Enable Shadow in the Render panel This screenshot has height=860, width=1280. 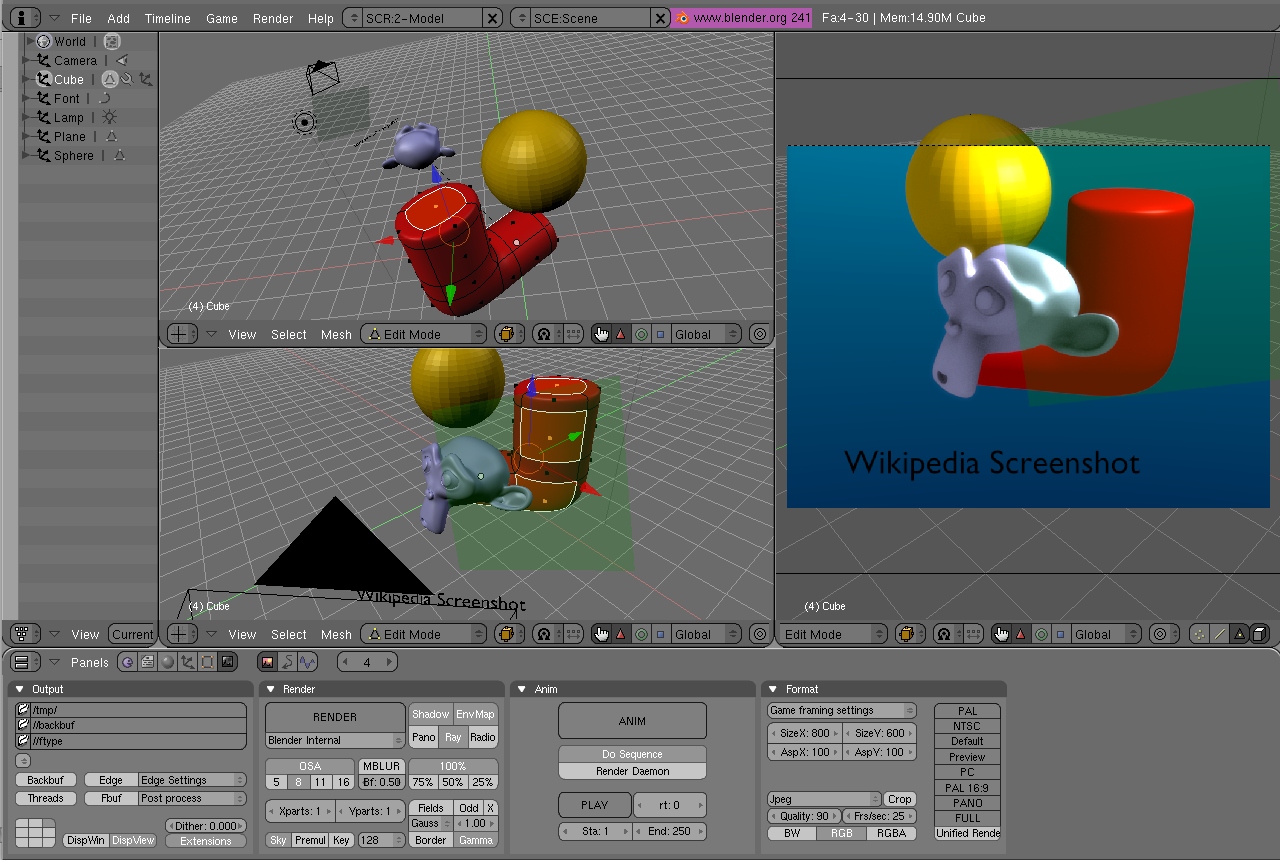click(430, 714)
